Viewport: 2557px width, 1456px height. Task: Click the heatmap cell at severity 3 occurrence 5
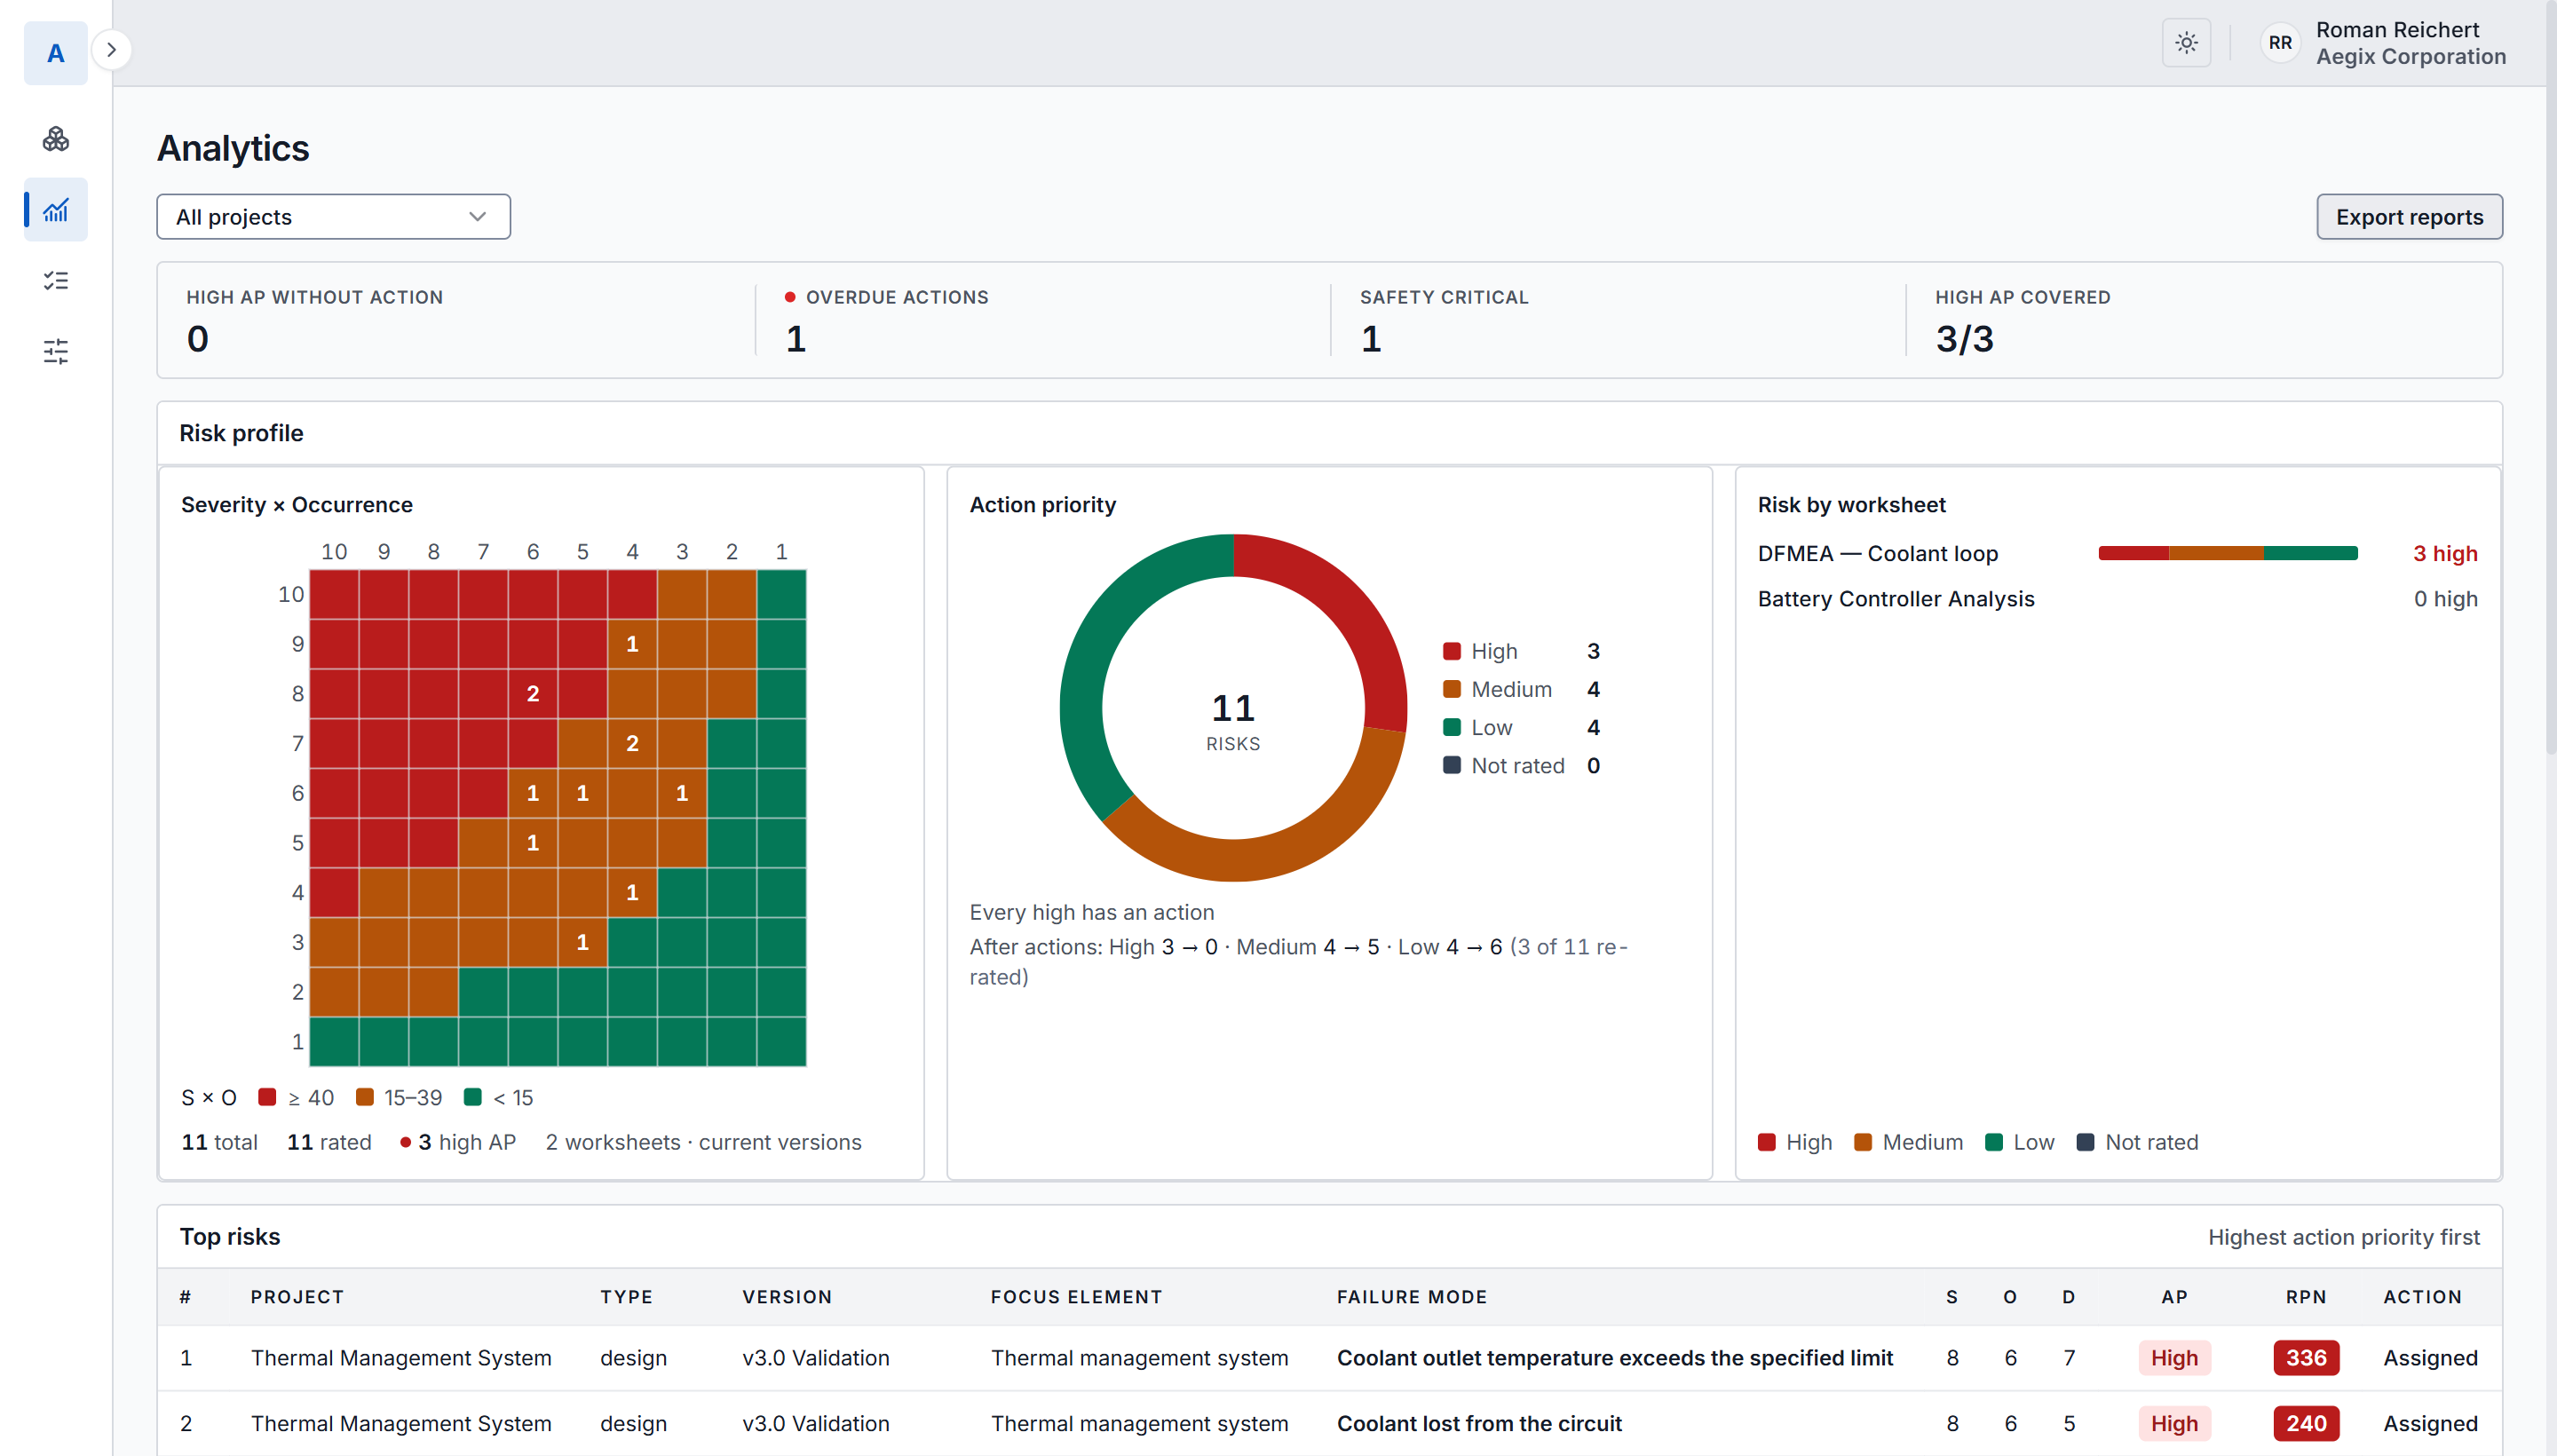(x=583, y=942)
